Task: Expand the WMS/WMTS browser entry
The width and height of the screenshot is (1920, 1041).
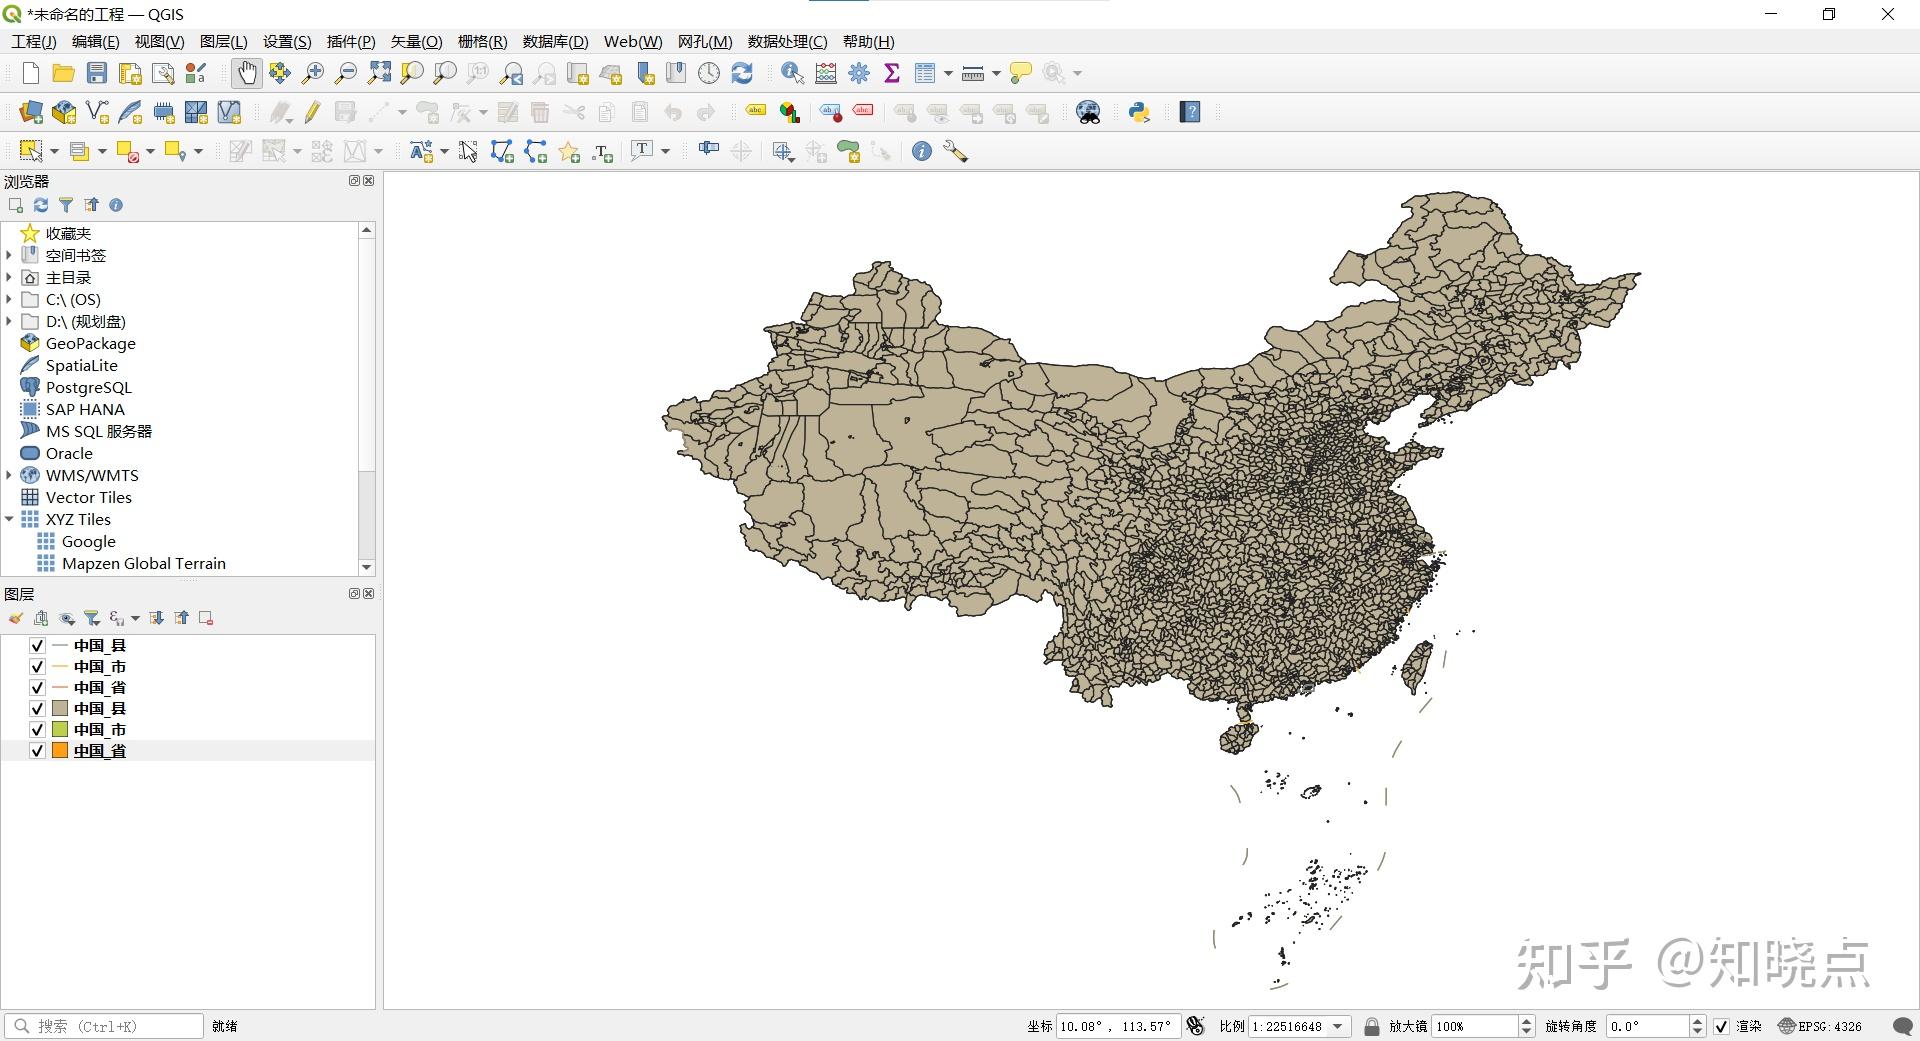Action: (9, 475)
